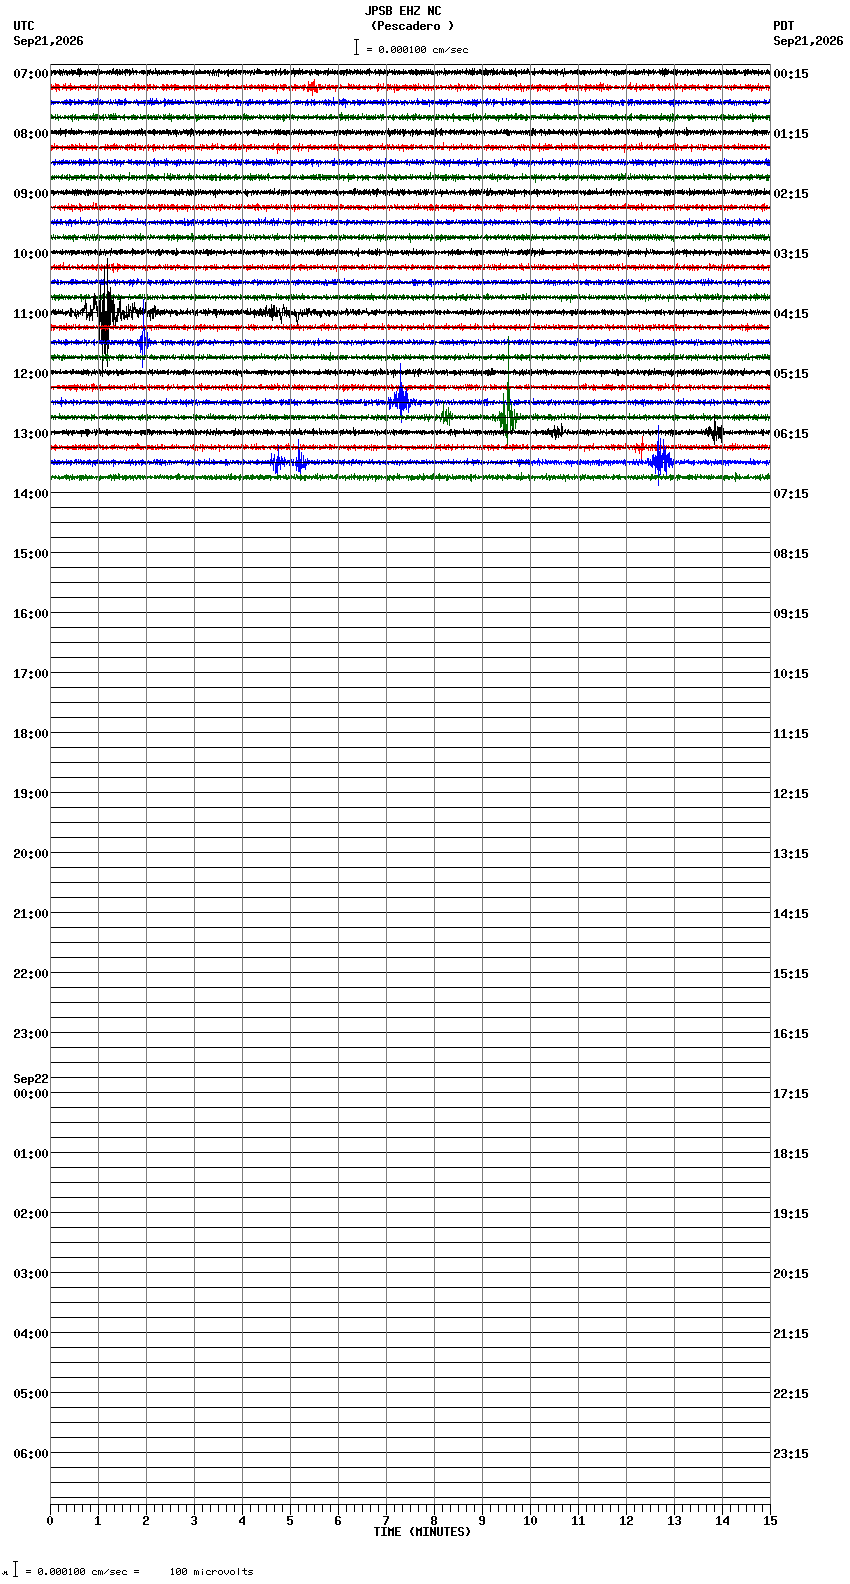Click the 23:15 PDT row label
Image resolution: width=850 pixels, height=1584 pixels.
791,1454
